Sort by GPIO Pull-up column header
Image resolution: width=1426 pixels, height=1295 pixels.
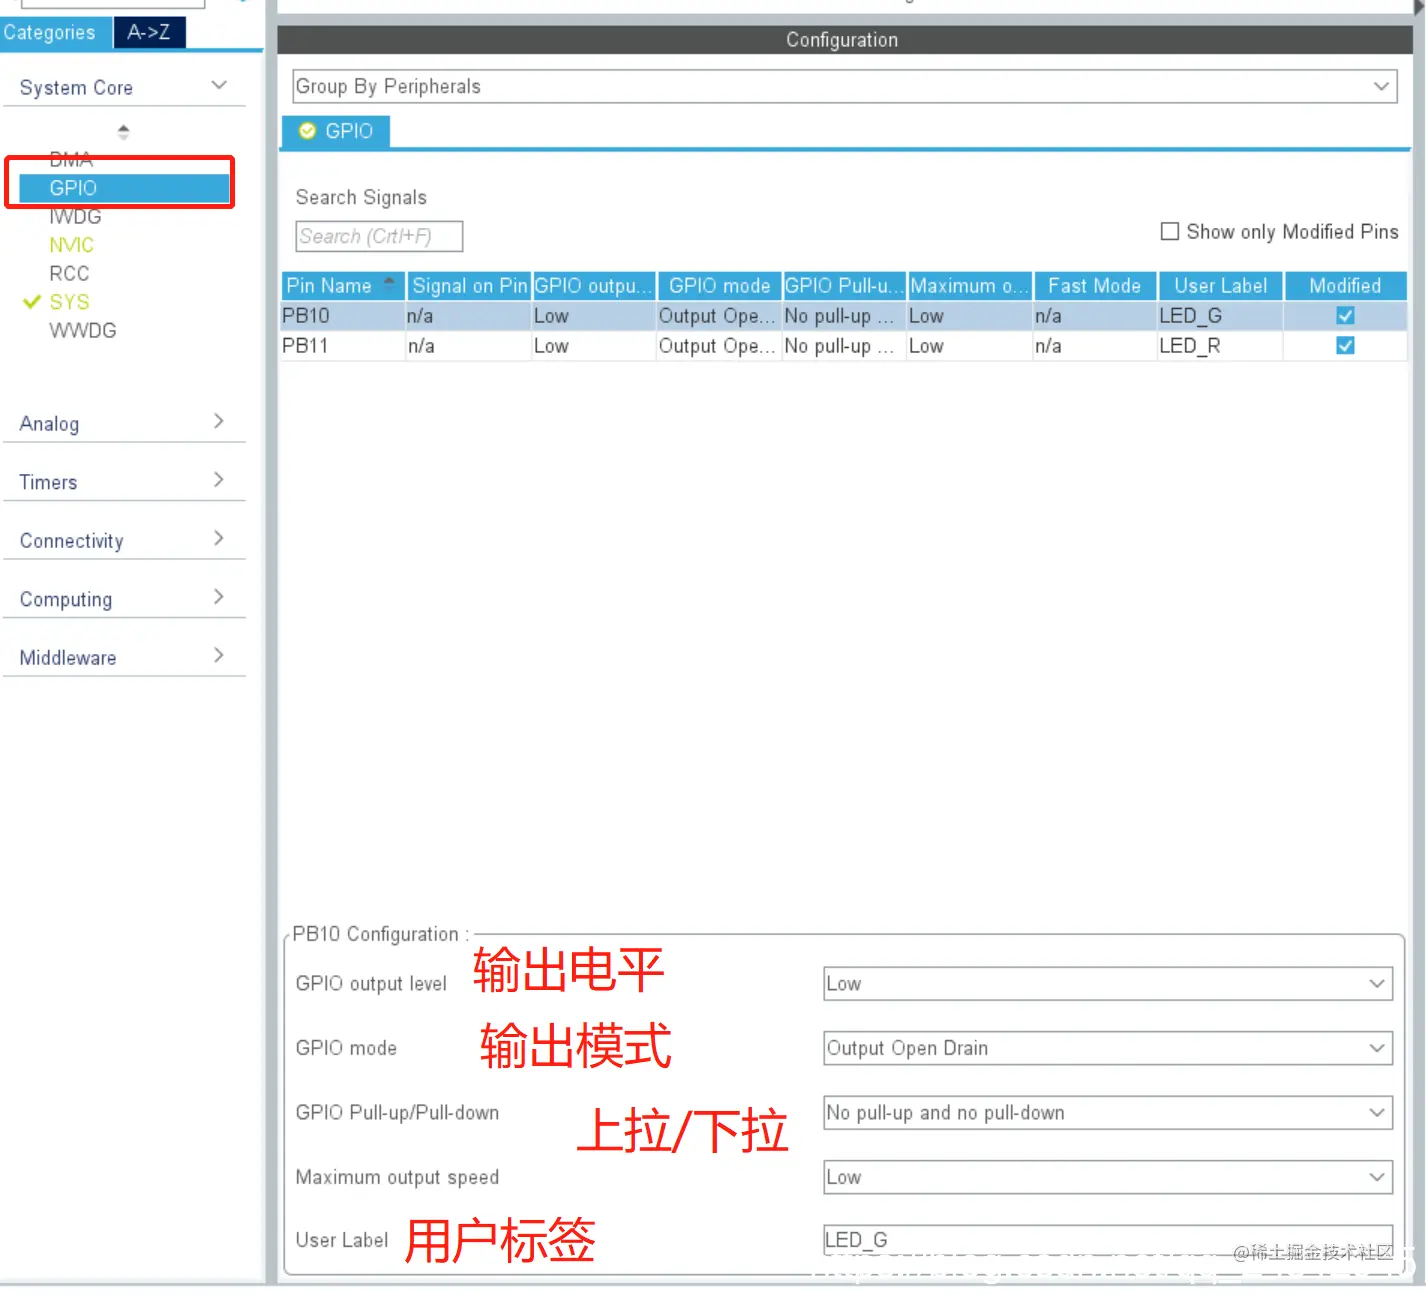click(845, 286)
